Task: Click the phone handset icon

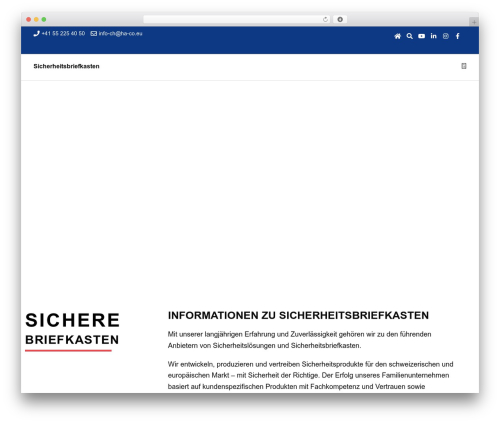Action: [36, 33]
